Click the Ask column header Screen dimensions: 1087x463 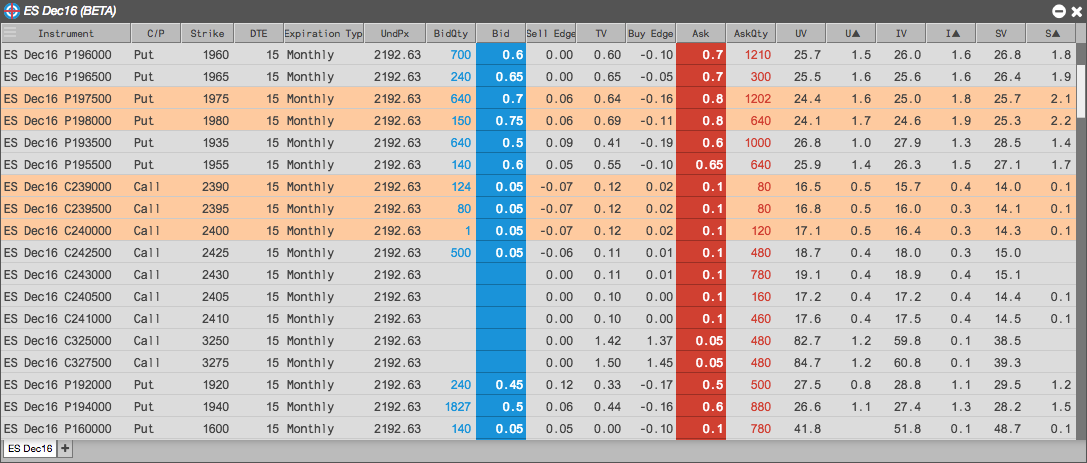click(701, 33)
